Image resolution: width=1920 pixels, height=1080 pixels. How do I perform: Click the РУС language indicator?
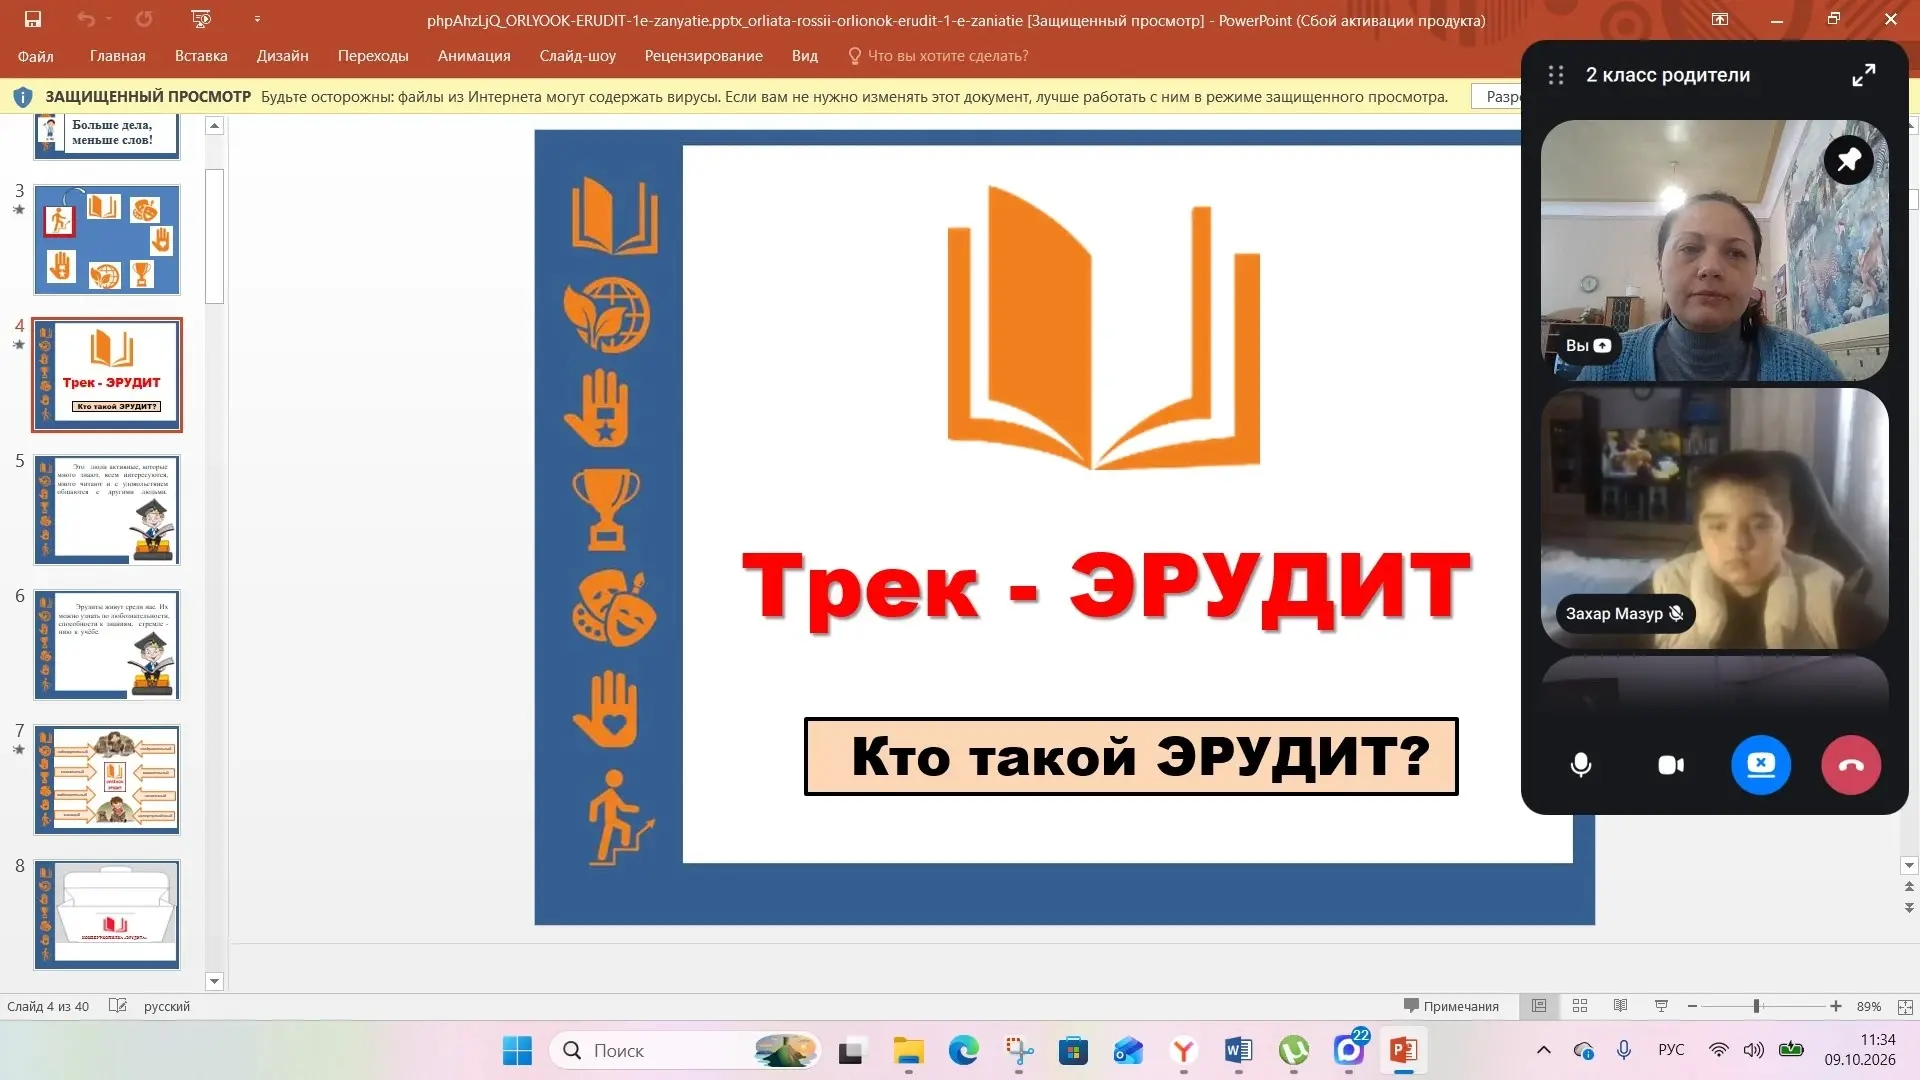(x=1671, y=1050)
